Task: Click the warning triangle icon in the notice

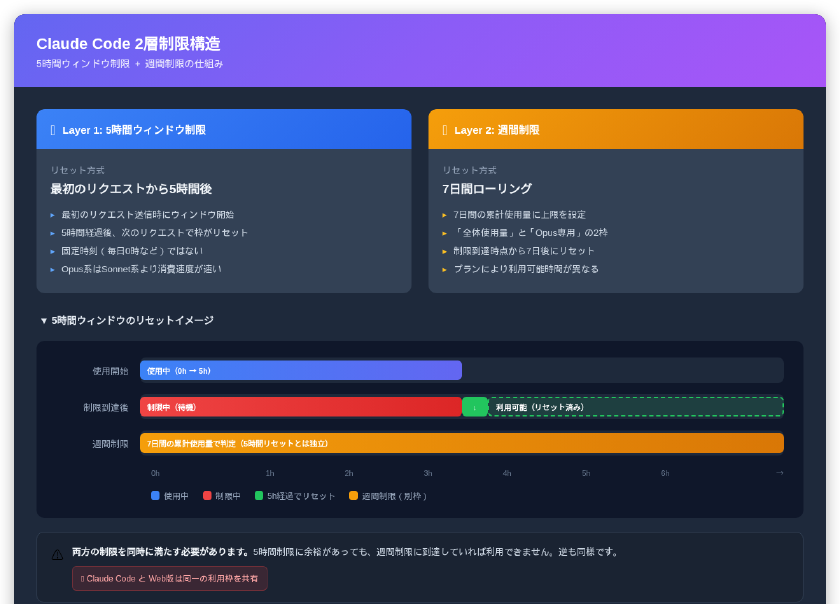Action: (x=56, y=555)
